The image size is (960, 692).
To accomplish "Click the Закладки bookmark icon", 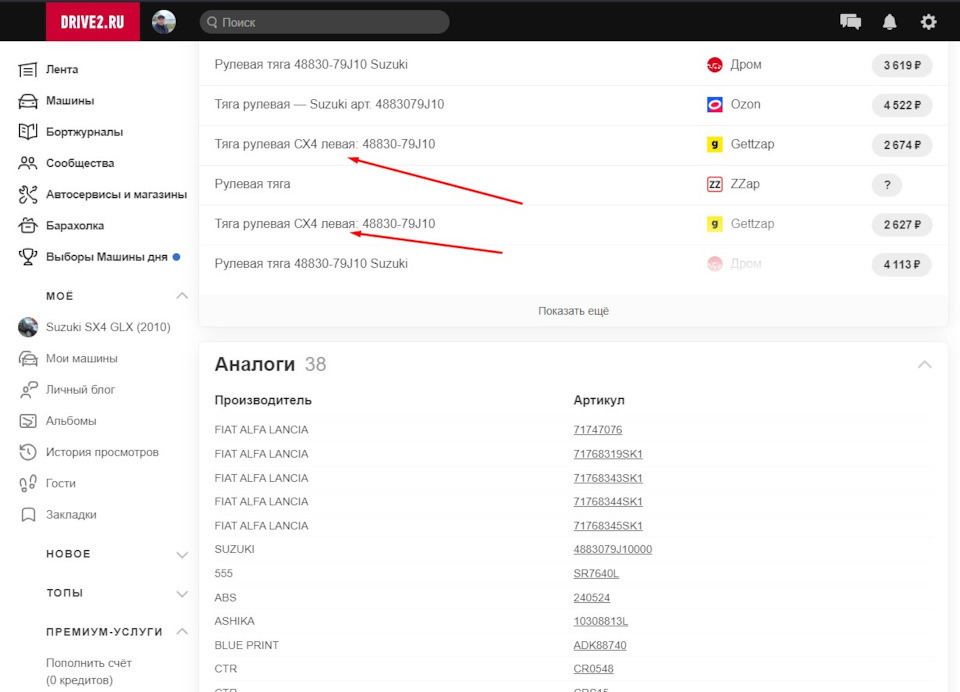I will (28, 514).
